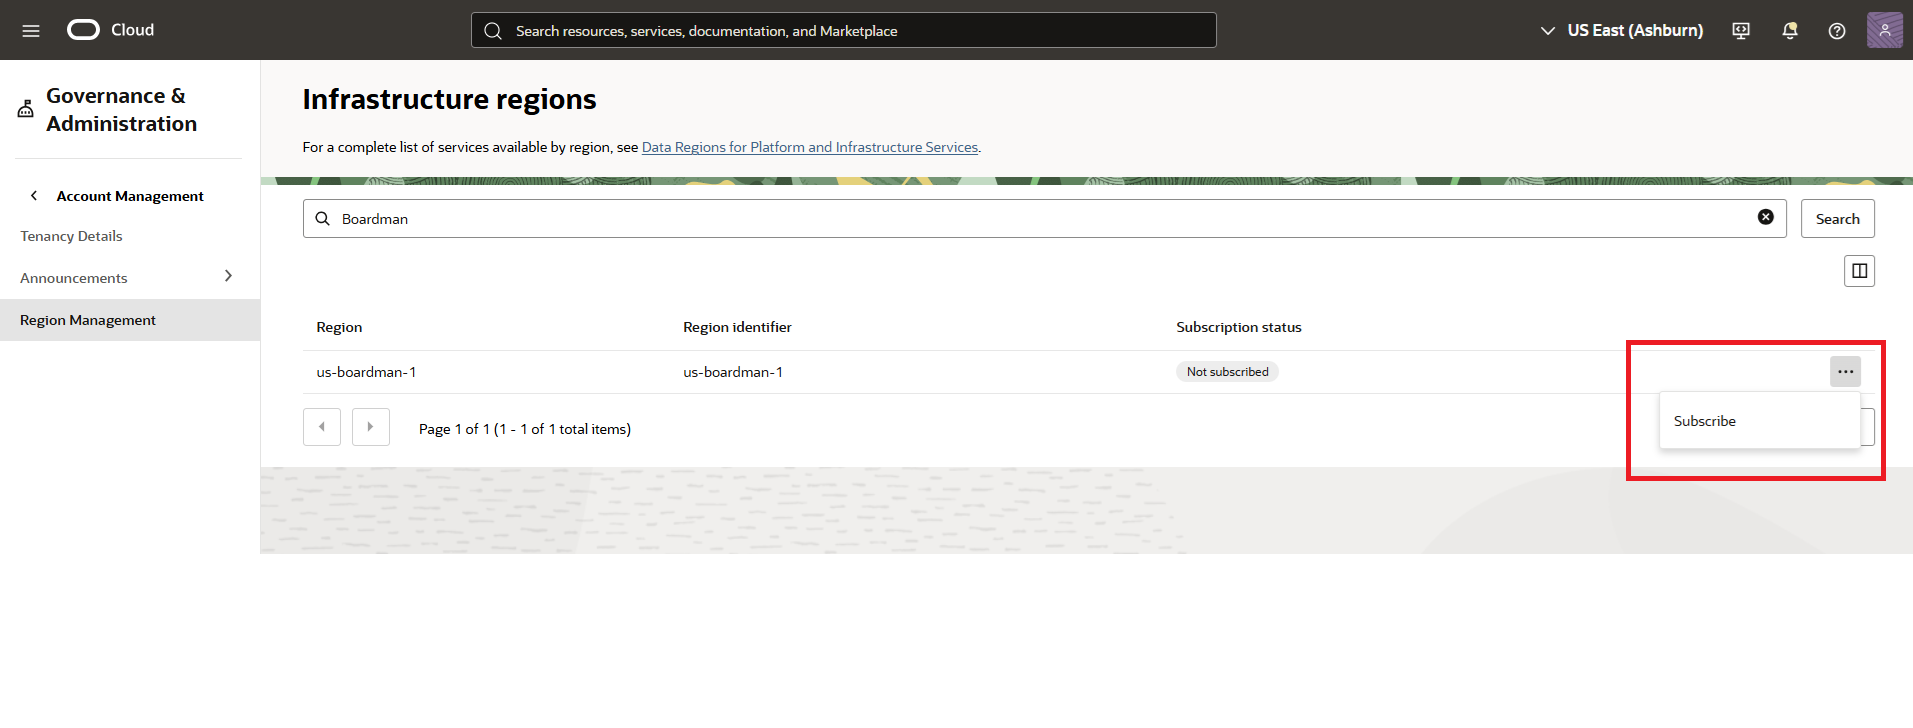Clear the Boardman search text
Viewport: 1913px width, 728px height.
pos(1766,218)
